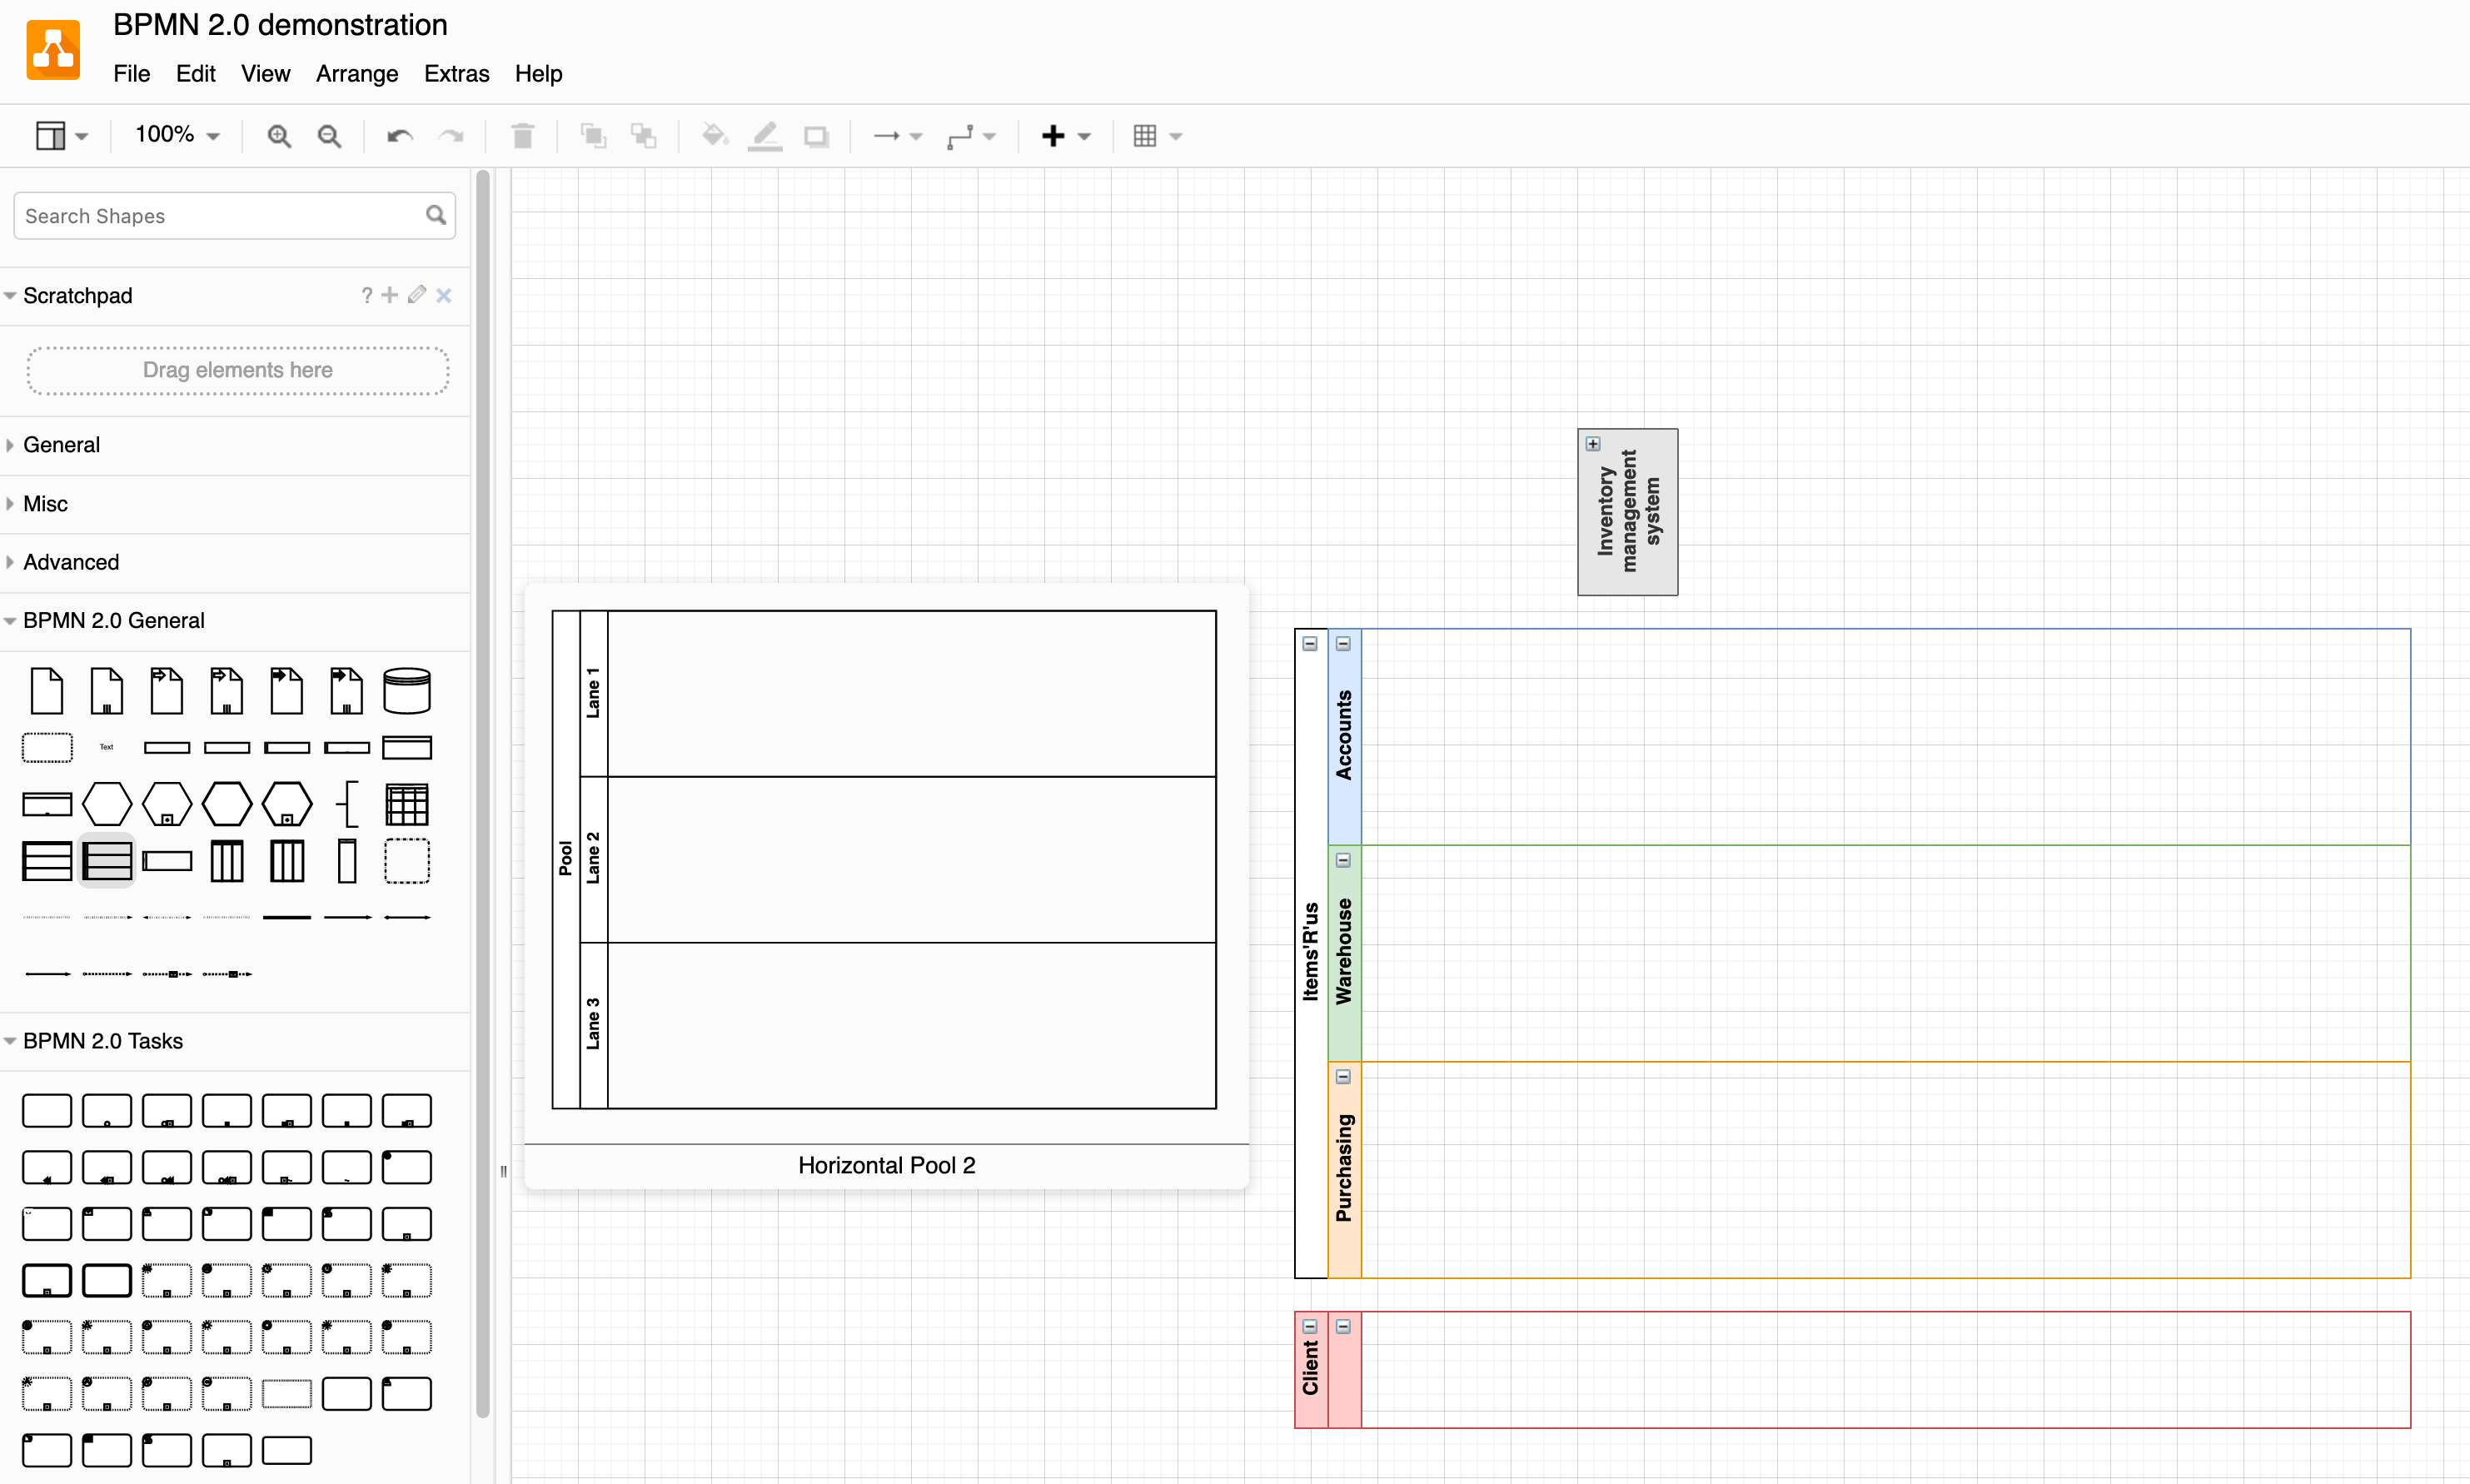Open the Arrange menu
2470x1484 pixels.
pyautogui.click(x=357, y=73)
